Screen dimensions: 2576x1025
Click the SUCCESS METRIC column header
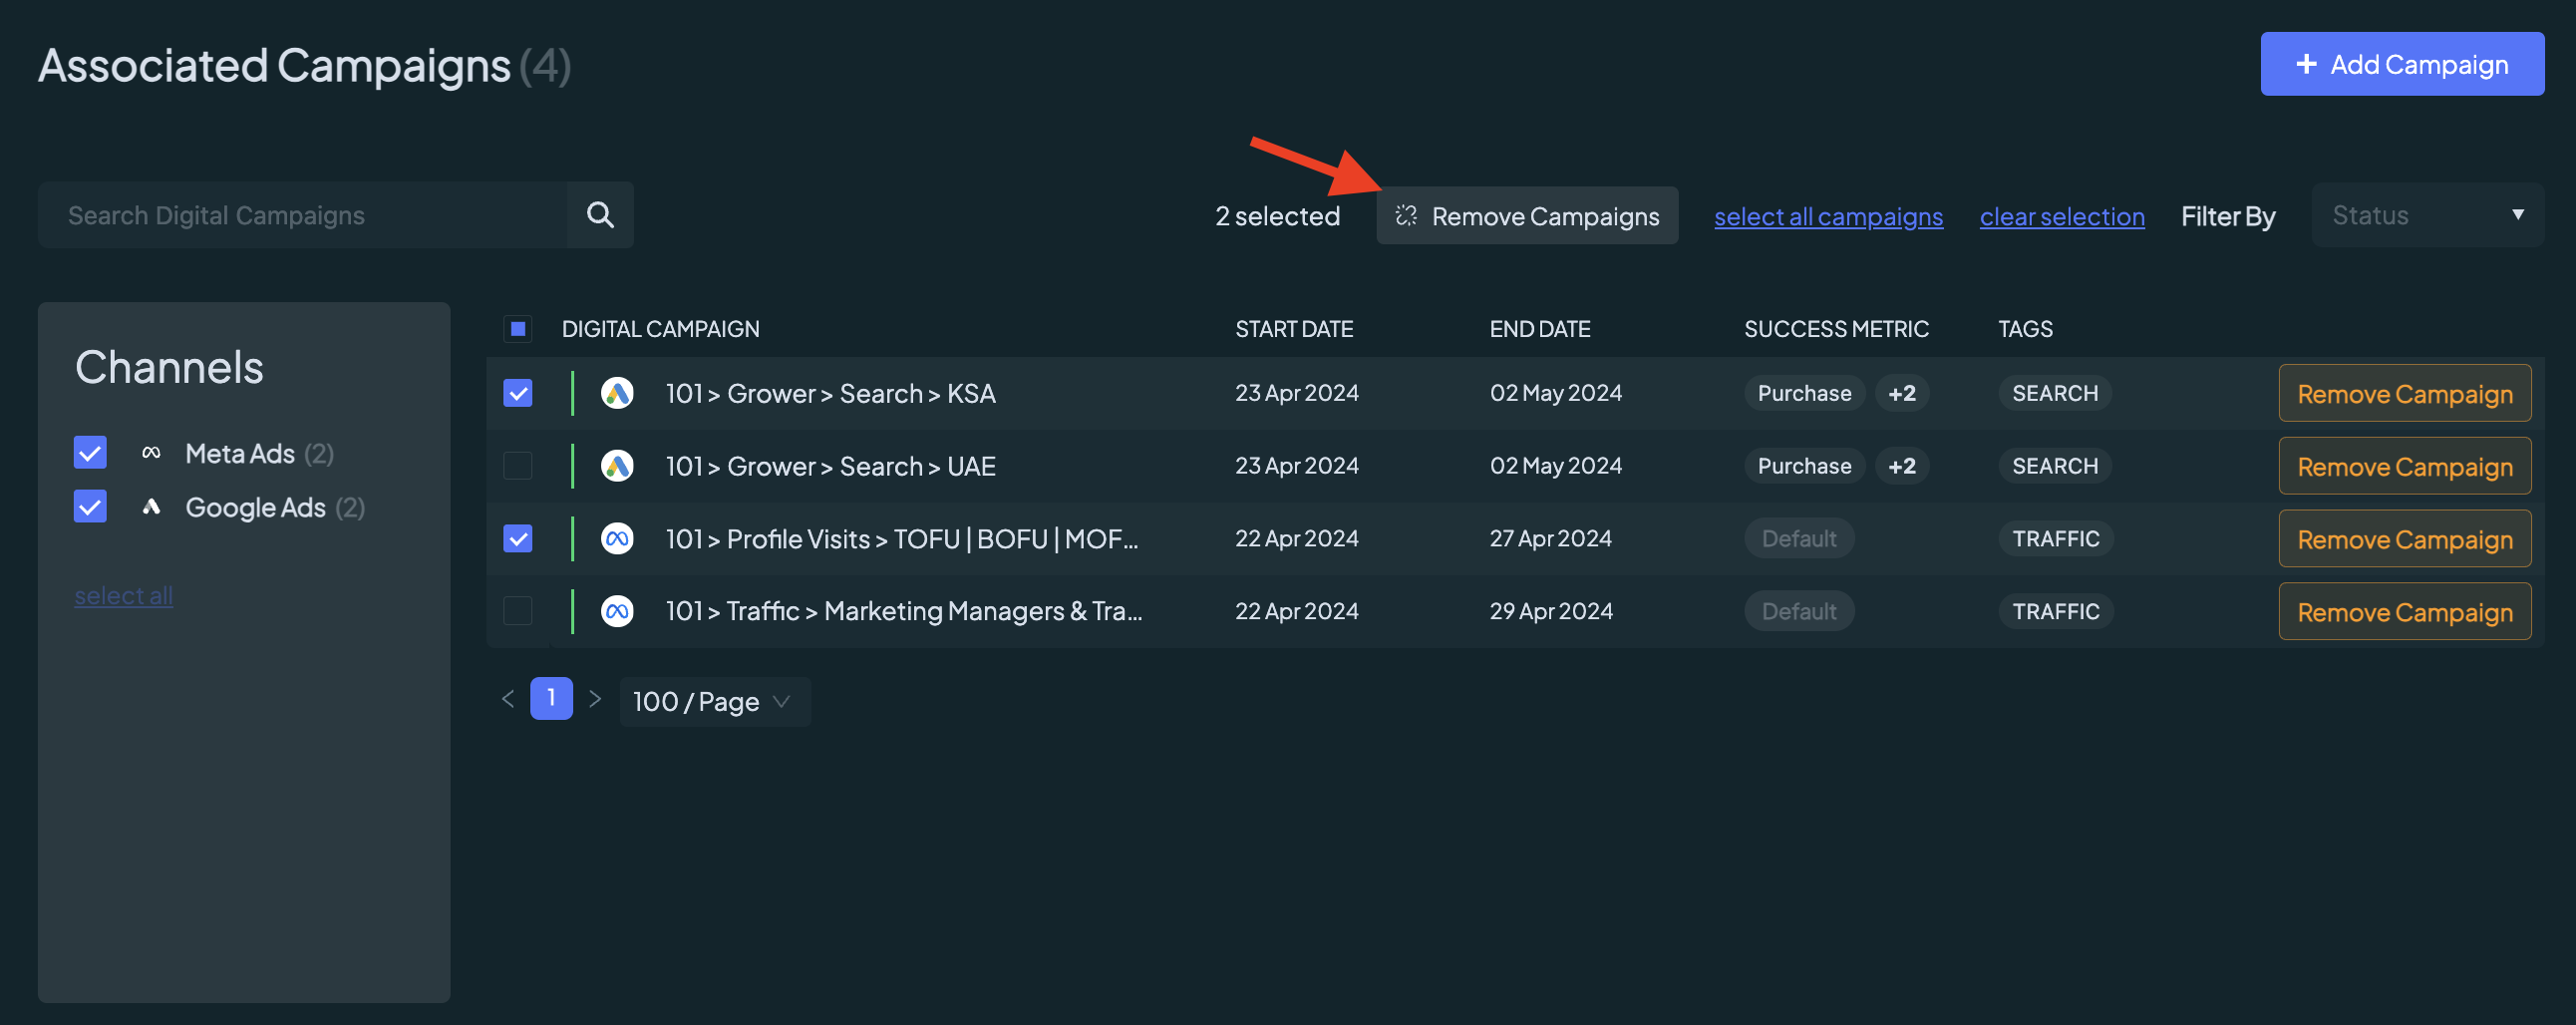(1836, 329)
